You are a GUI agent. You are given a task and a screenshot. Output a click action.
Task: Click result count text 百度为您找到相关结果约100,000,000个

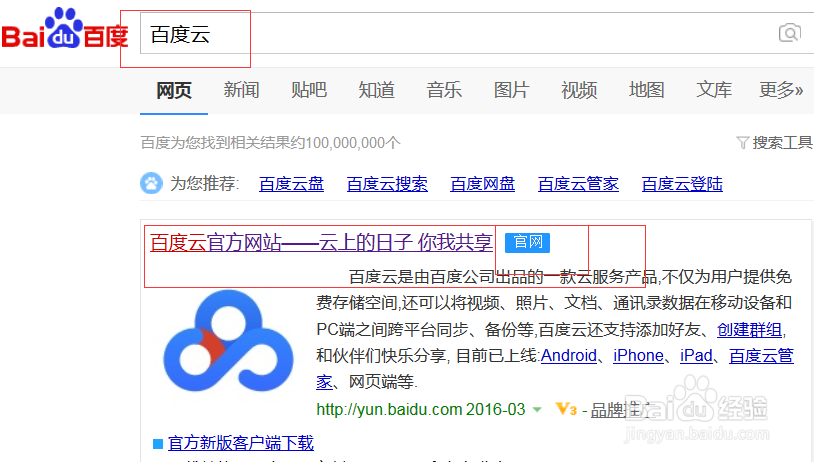(270, 143)
